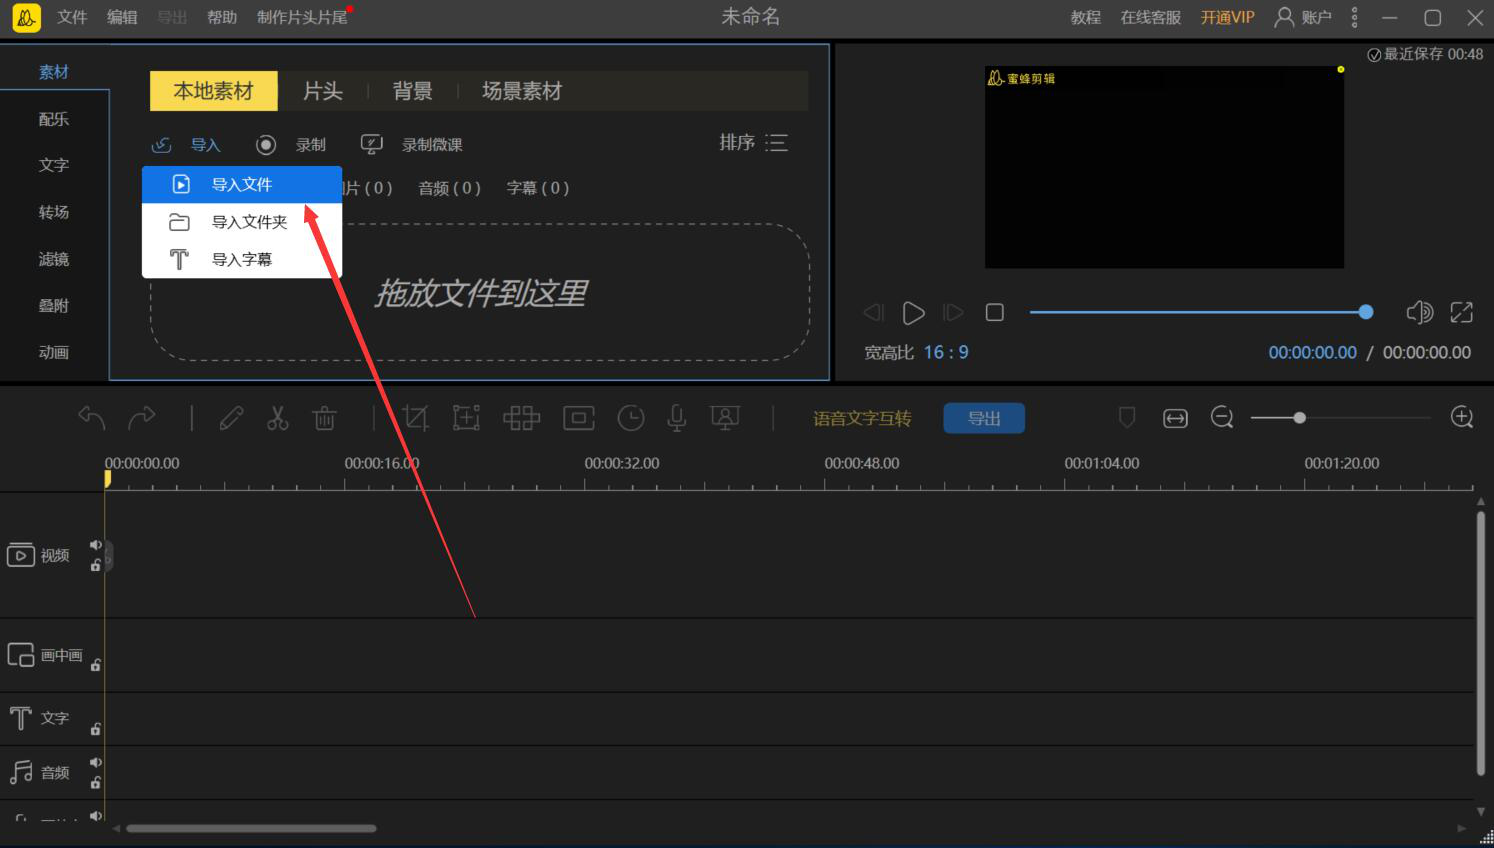The height and width of the screenshot is (848, 1494).
Task: Click the freeze frame icon
Action: [x=579, y=418]
